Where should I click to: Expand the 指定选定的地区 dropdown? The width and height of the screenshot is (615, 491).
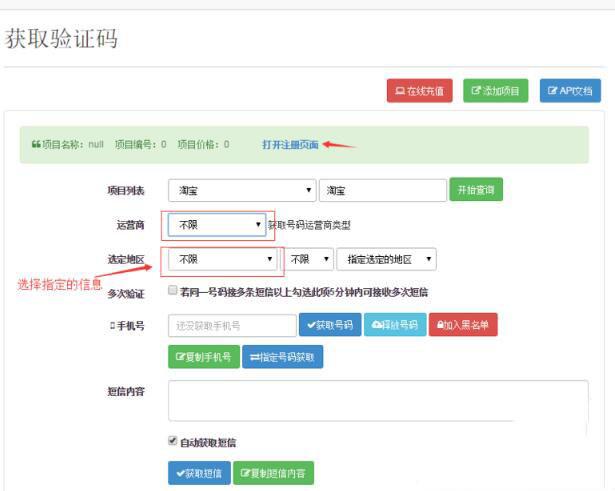[386, 259]
